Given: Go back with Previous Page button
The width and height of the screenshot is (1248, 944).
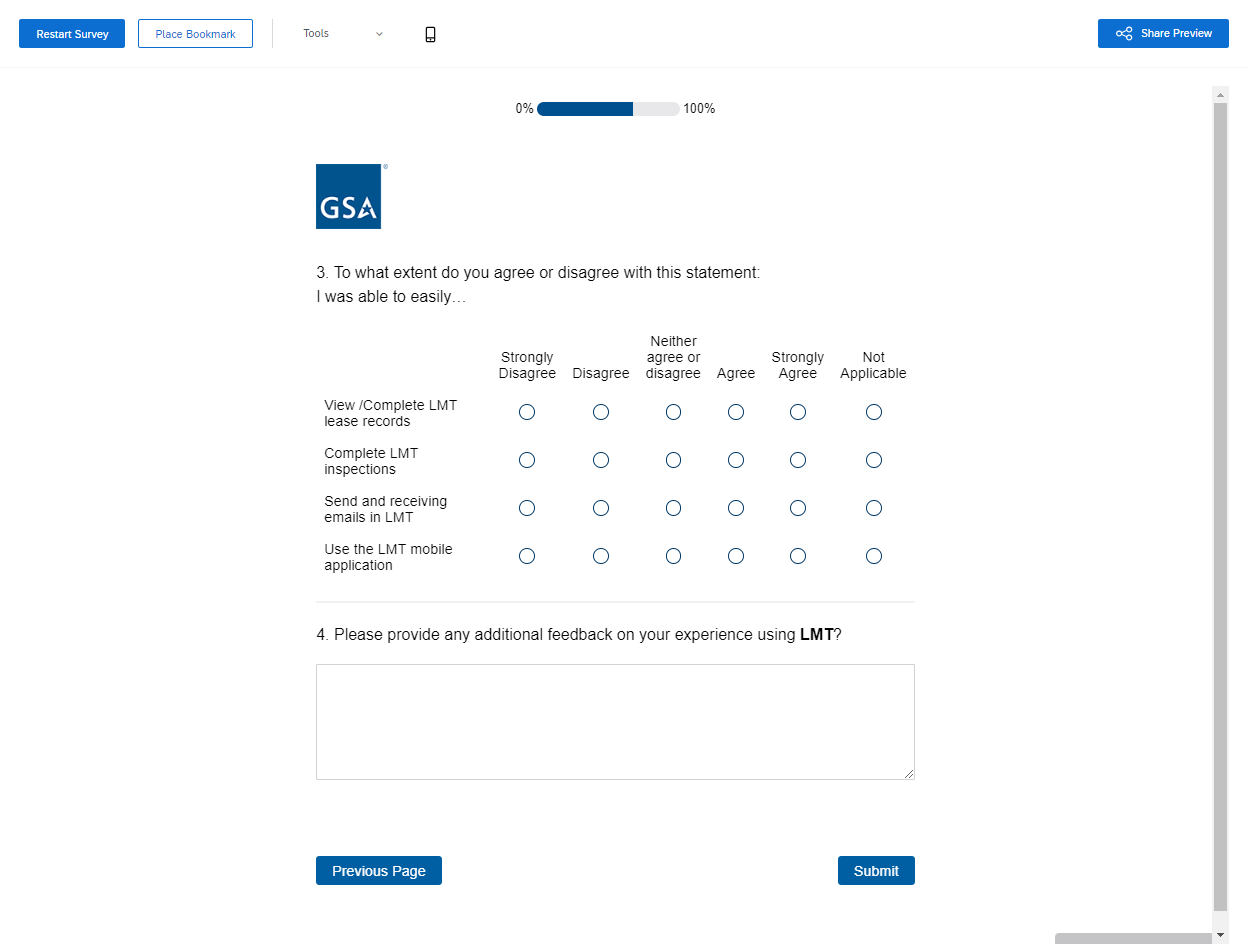Looking at the screenshot, I should 378,871.
